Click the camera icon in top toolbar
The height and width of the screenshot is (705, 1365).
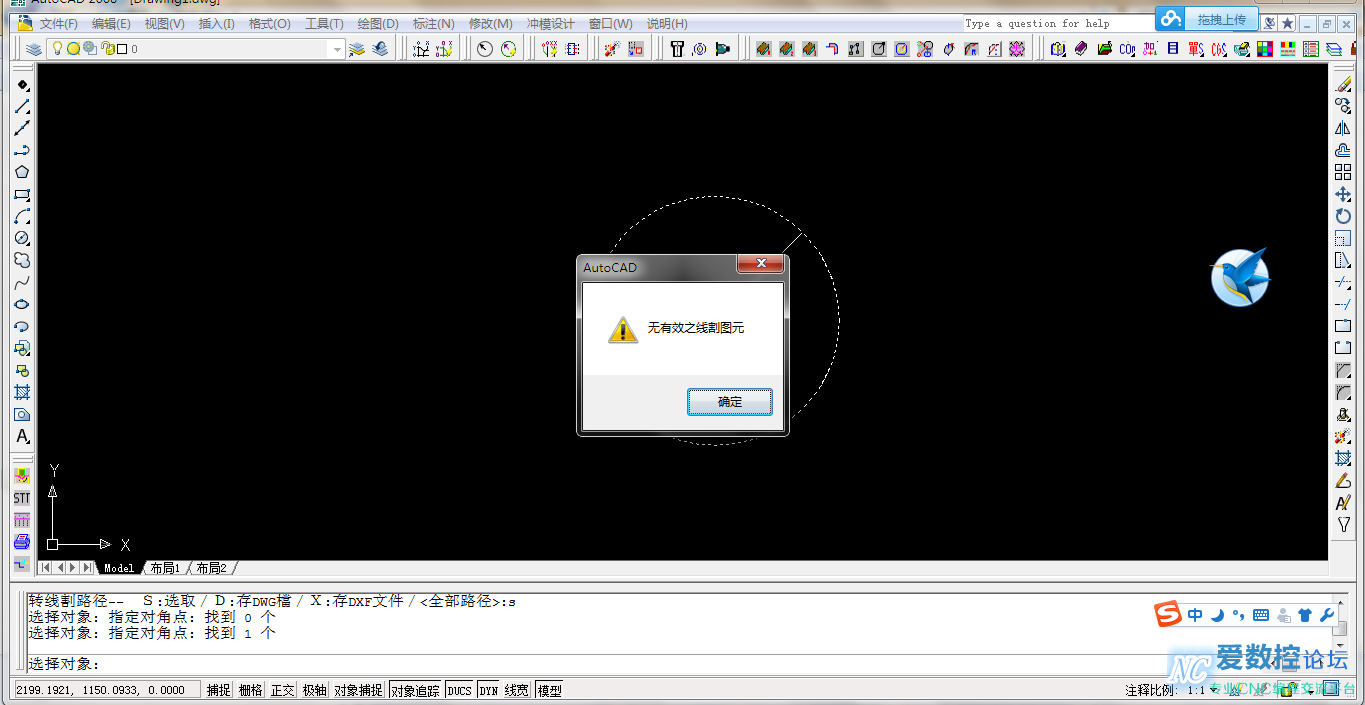[x=722, y=49]
